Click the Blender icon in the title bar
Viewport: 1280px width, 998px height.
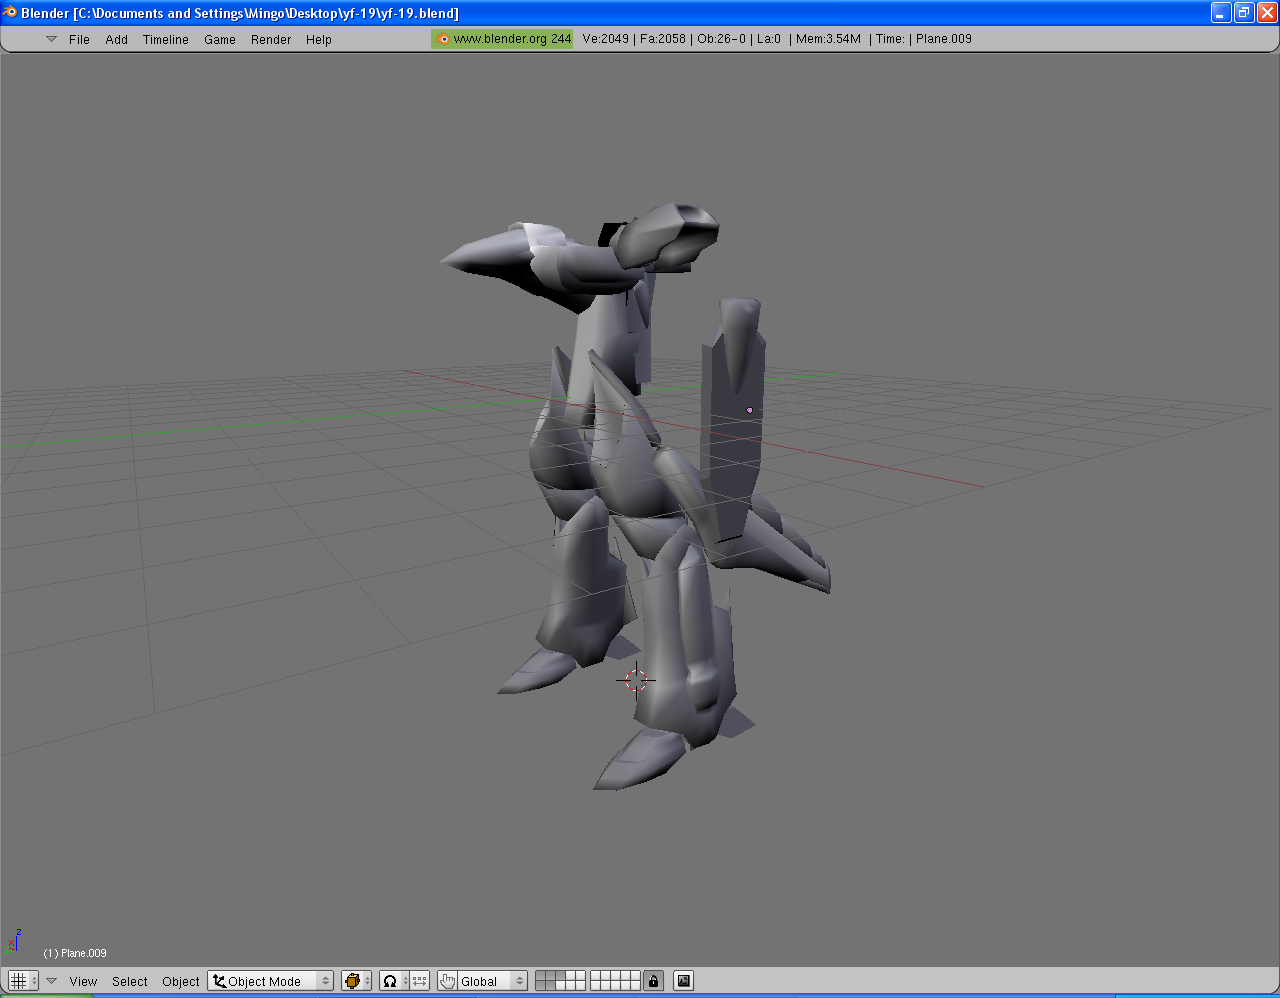click(x=11, y=13)
